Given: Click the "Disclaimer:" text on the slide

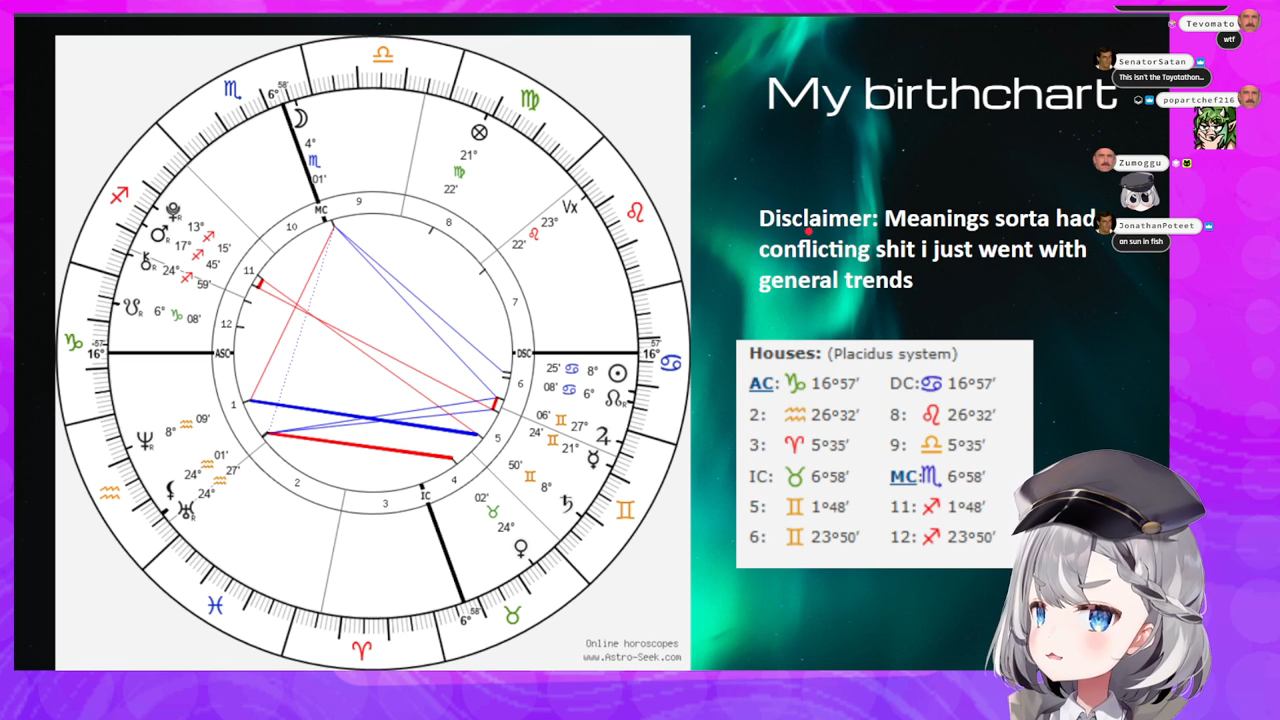Looking at the screenshot, I should point(818,218).
